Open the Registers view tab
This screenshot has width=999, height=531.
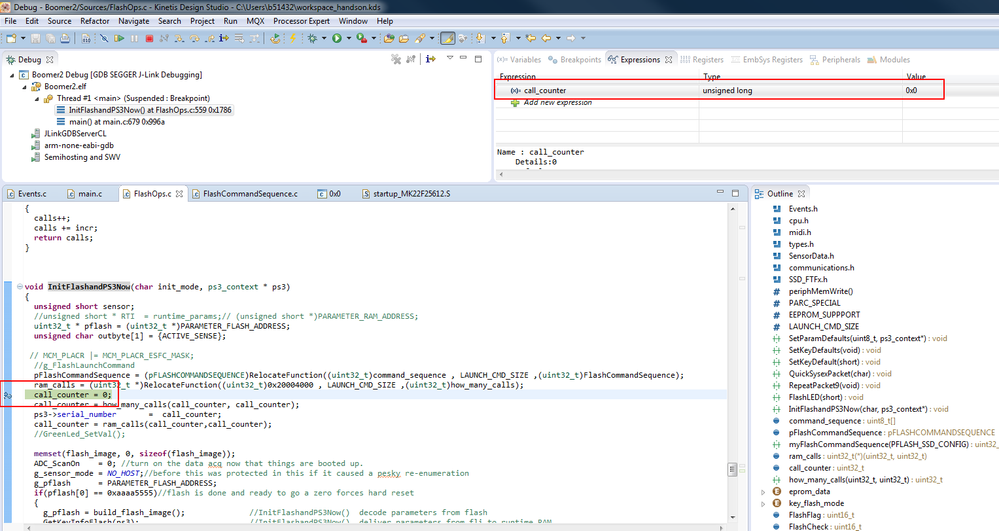click(x=702, y=60)
